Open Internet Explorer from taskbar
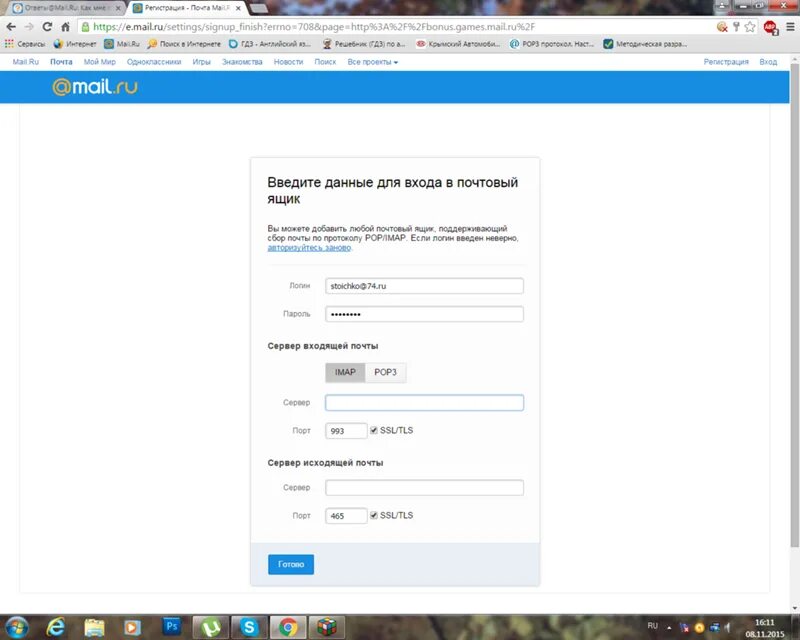800x640 pixels. 55,627
